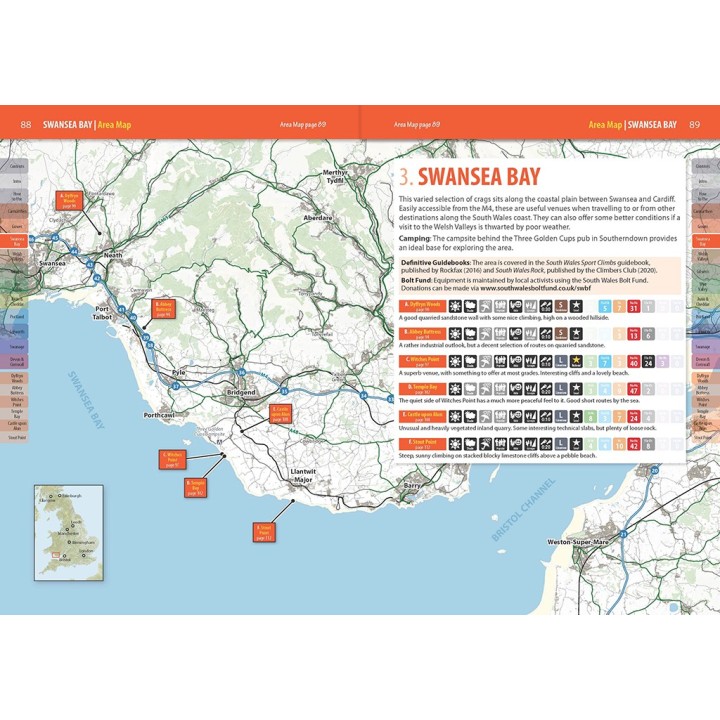Click the sun icon in the Abbey Buttress row
This screenshot has width=720, height=720.
455,334
